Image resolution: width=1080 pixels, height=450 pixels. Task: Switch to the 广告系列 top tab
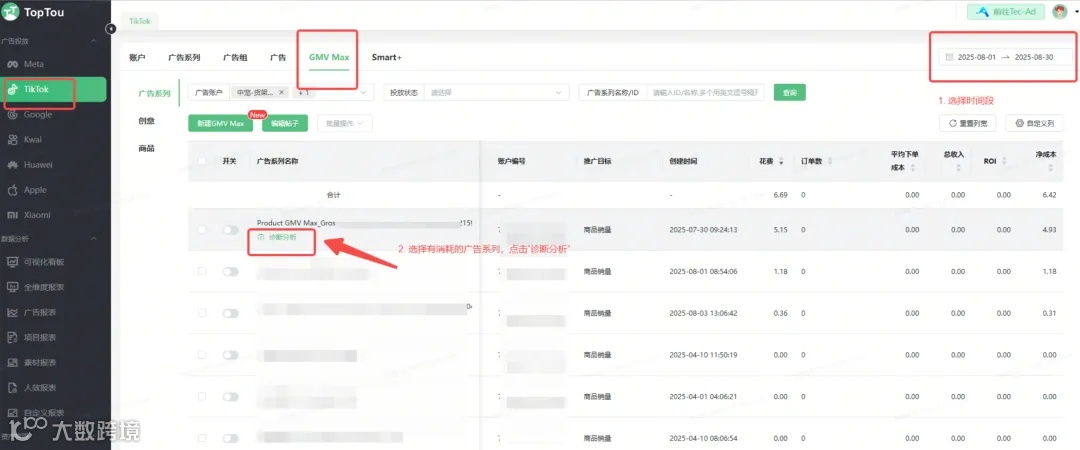(184, 57)
